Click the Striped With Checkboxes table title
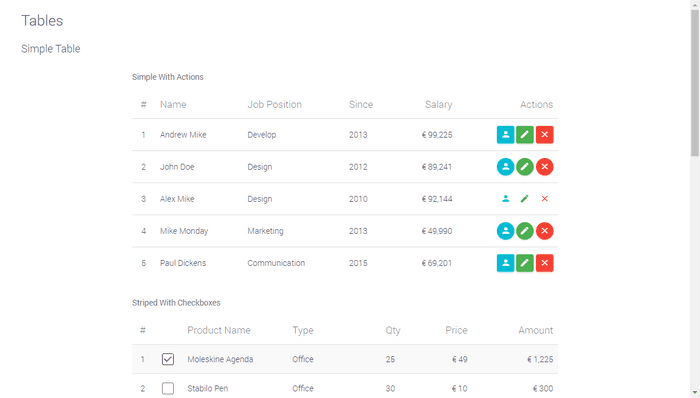This screenshot has height=398, width=700. 176,303
